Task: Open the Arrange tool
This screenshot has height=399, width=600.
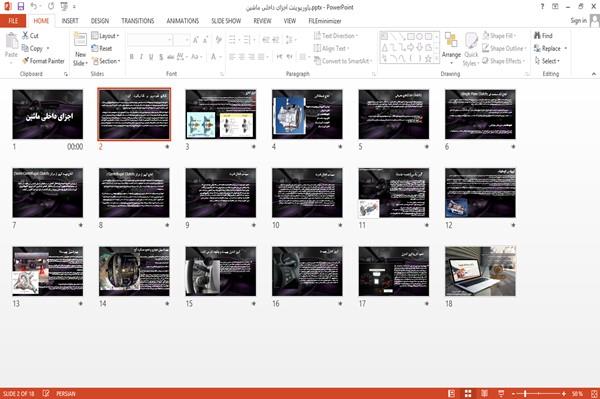Action: coord(451,49)
